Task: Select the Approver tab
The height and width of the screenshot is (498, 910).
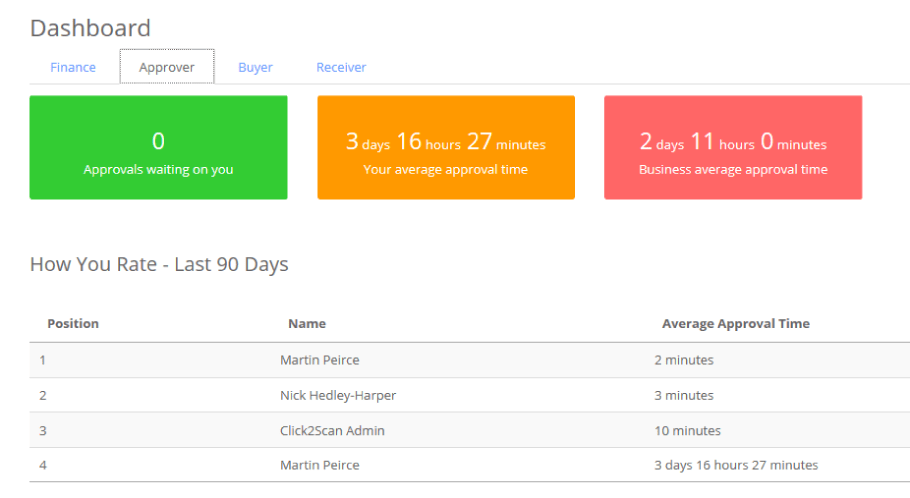Action: [167, 67]
